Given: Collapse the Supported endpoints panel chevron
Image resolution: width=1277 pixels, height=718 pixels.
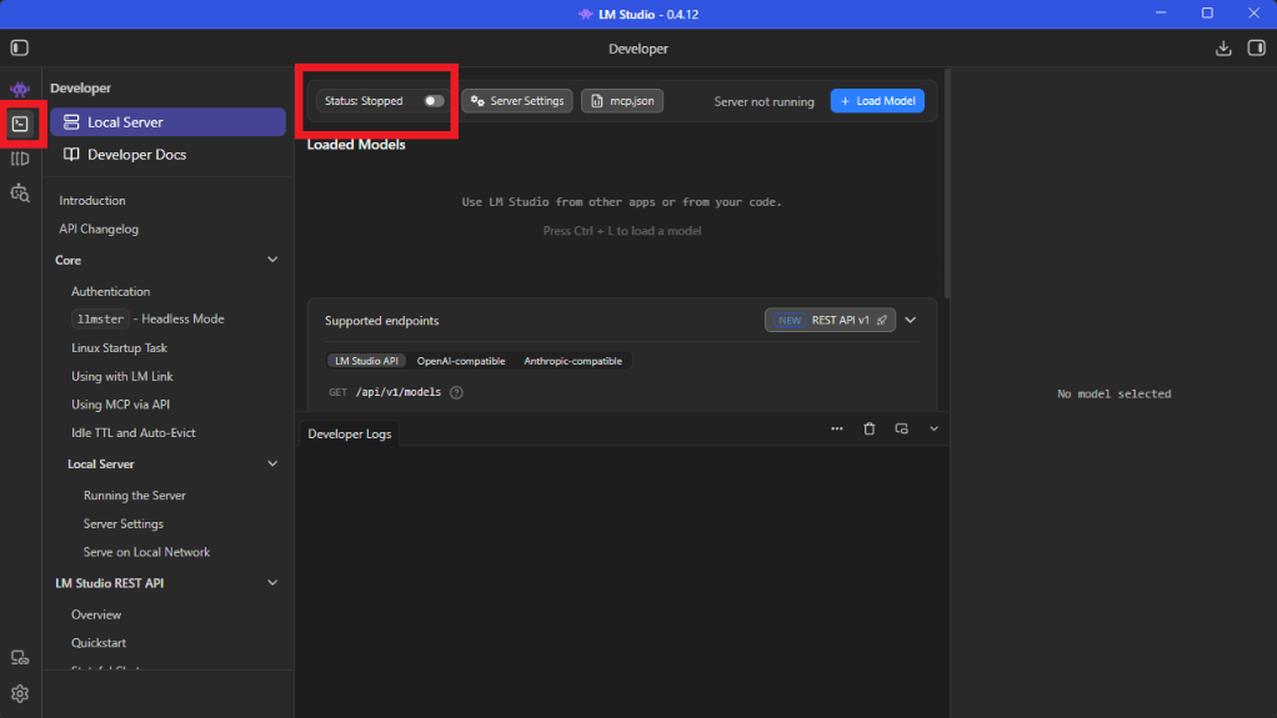Looking at the screenshot, I should pos(910,321).
